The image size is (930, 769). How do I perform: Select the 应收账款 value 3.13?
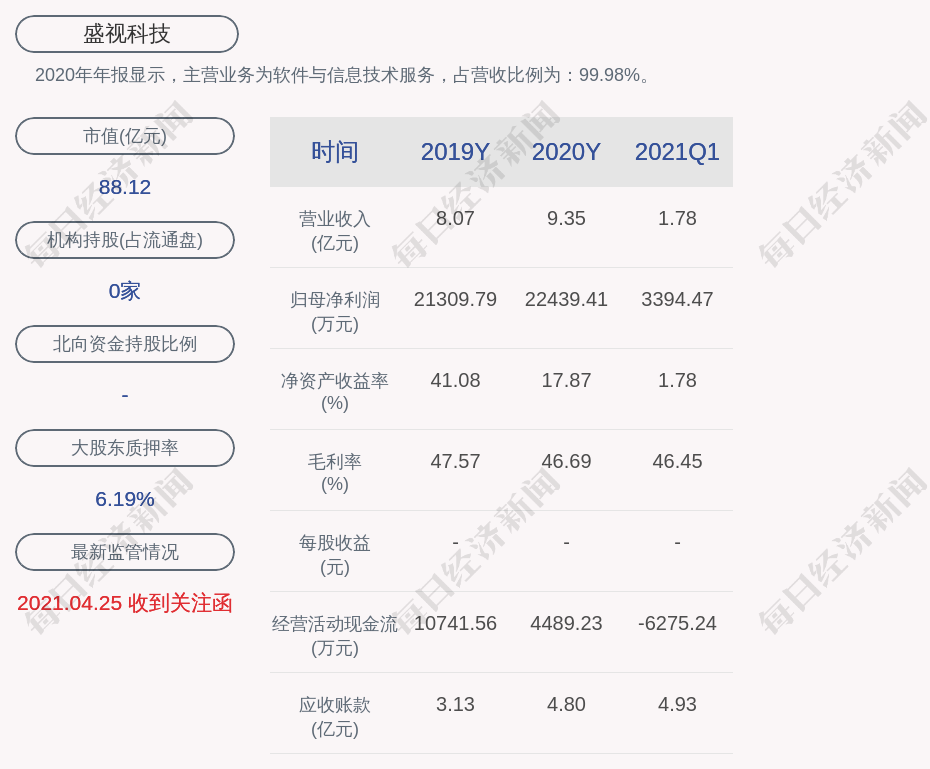coord(456,704)
